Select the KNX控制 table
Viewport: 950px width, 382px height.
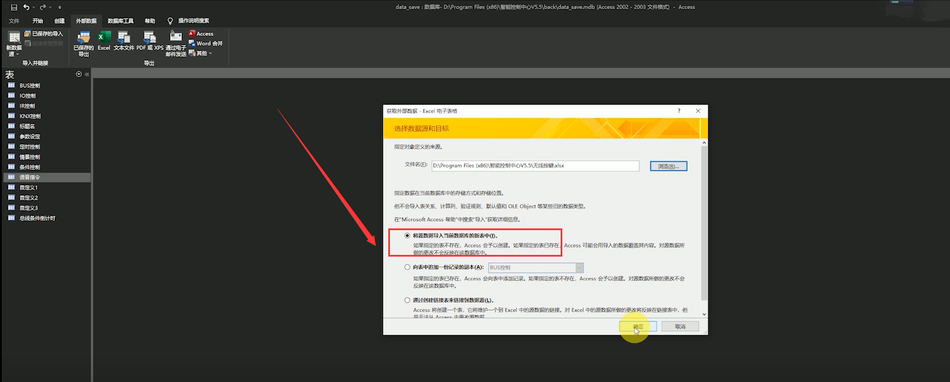coord(46,116)
